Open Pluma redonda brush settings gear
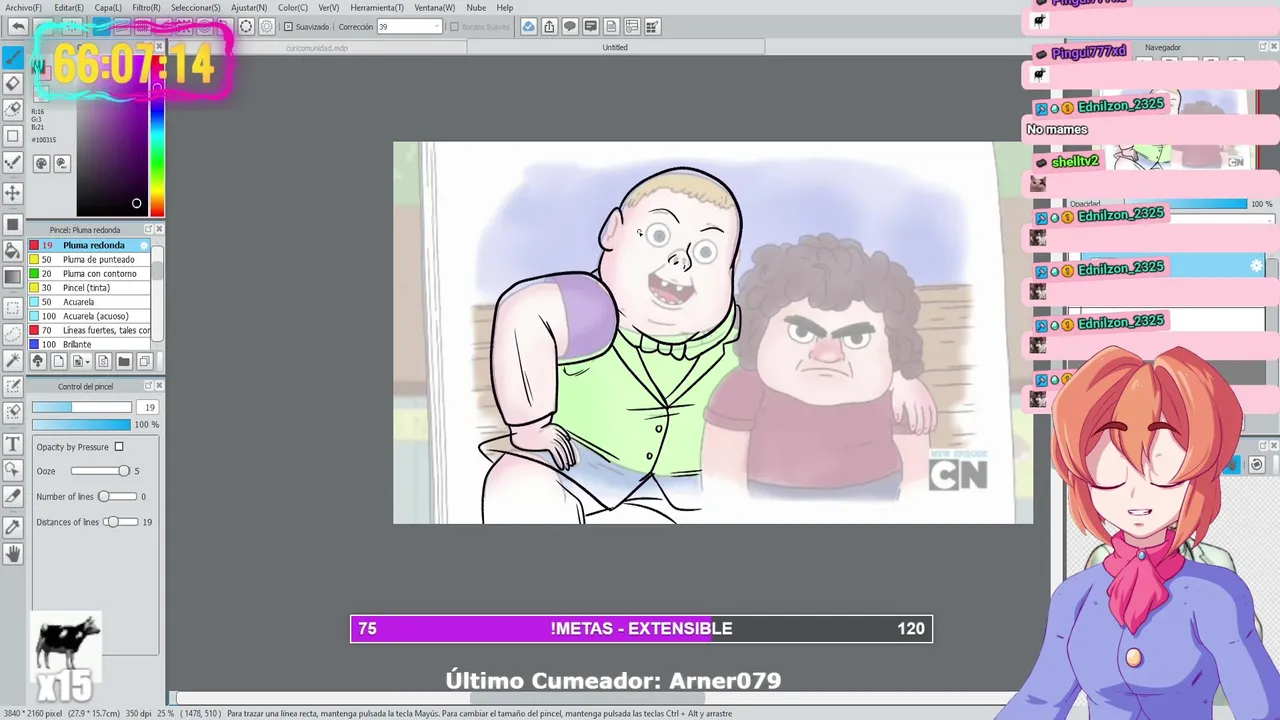The width and height of the screenshot is (1280, 720). tap(144, 245)
